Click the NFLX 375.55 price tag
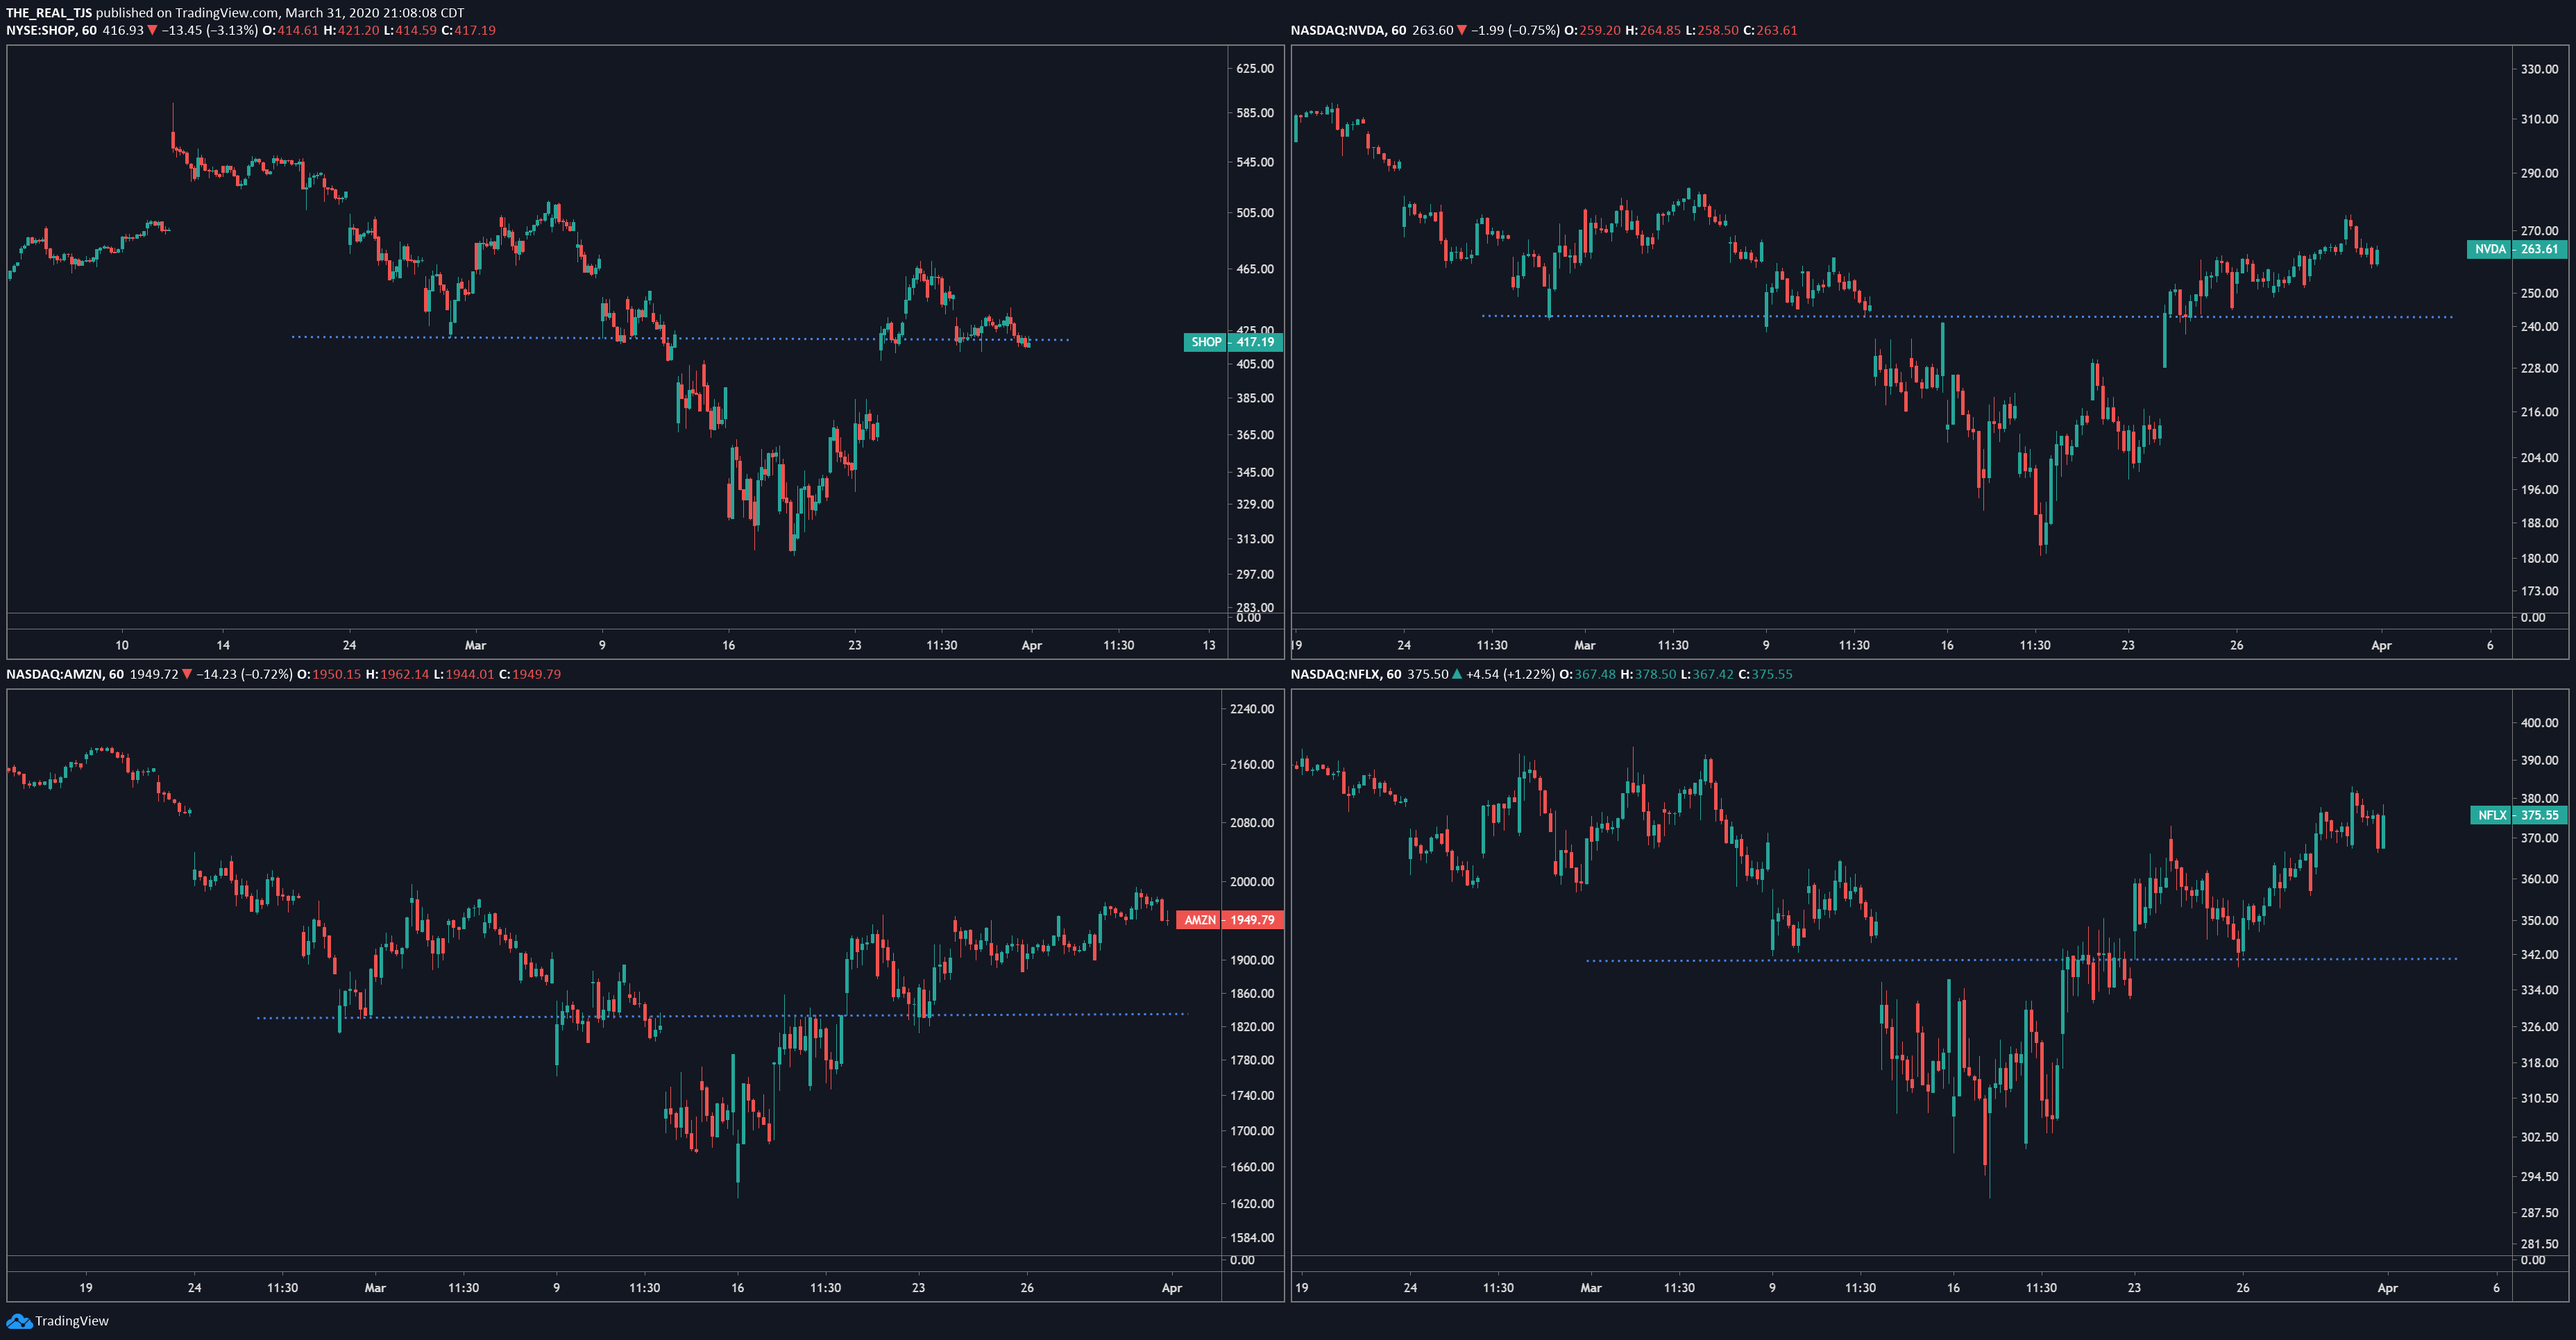This screenshot has height=1340, width=2576. coord(2518,815)
